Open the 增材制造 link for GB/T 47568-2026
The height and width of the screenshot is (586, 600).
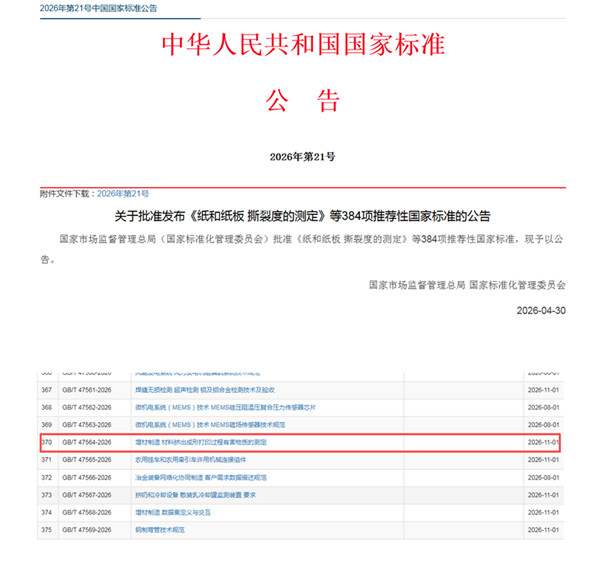(x=173, y=513)
